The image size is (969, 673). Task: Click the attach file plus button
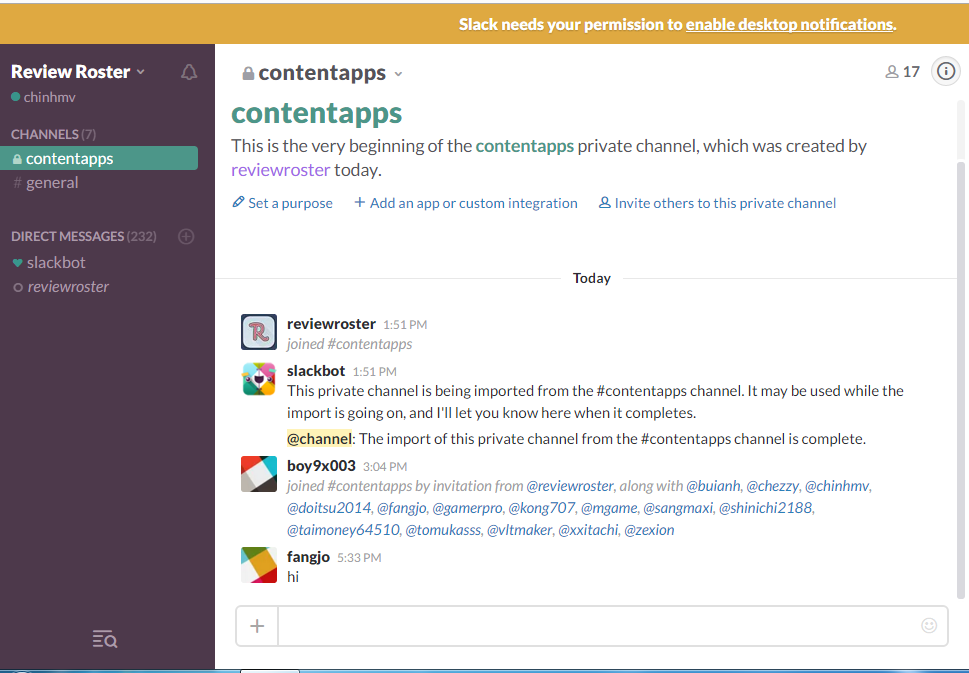tap(257, 626)
